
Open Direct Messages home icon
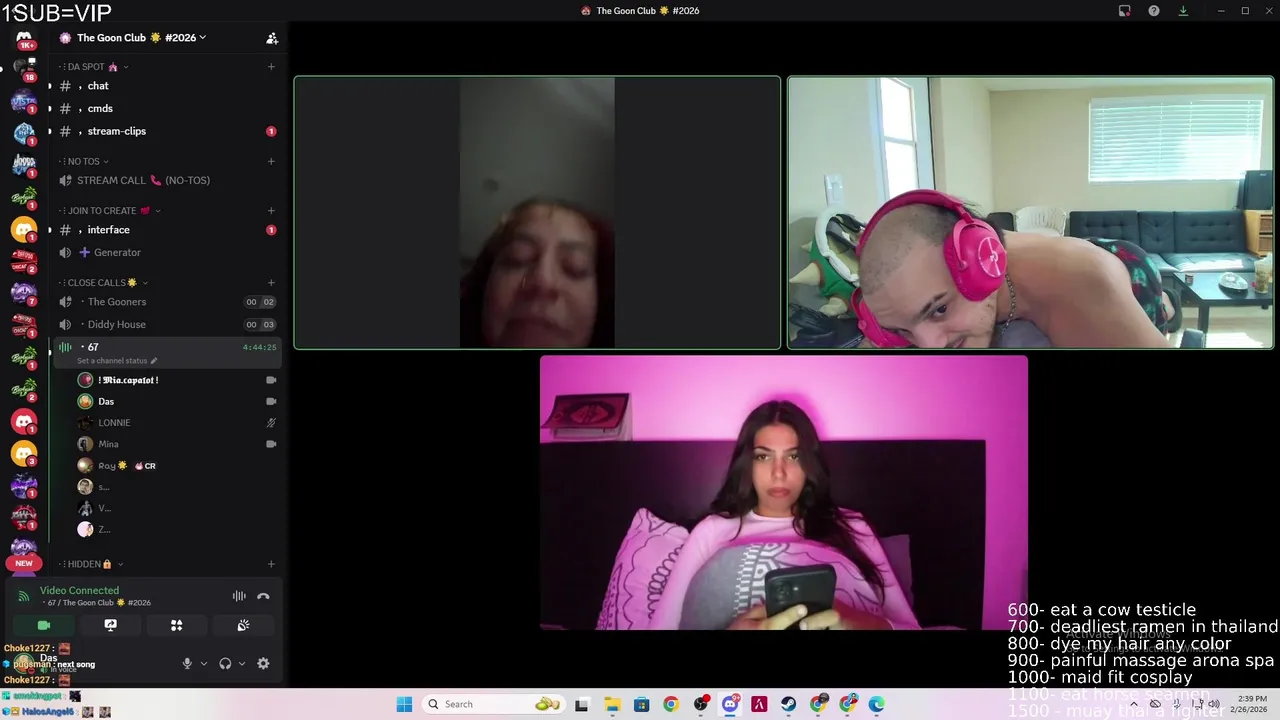pos(24,38)
